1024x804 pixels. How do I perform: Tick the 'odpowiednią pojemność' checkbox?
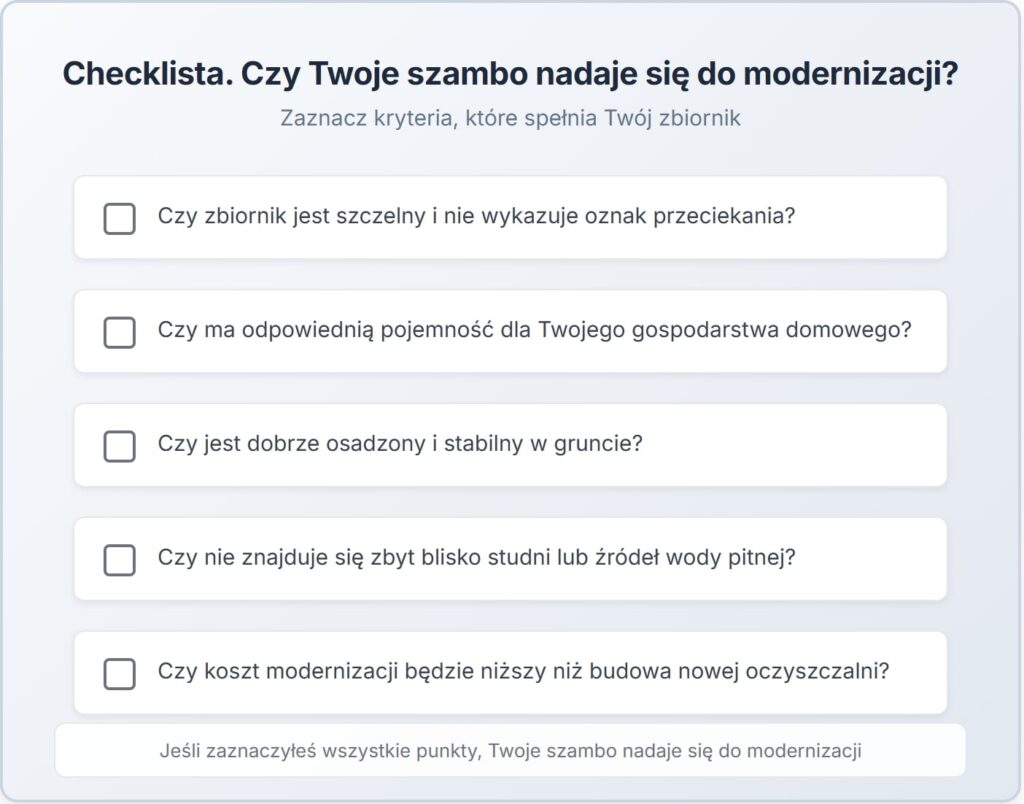[120, 332]
